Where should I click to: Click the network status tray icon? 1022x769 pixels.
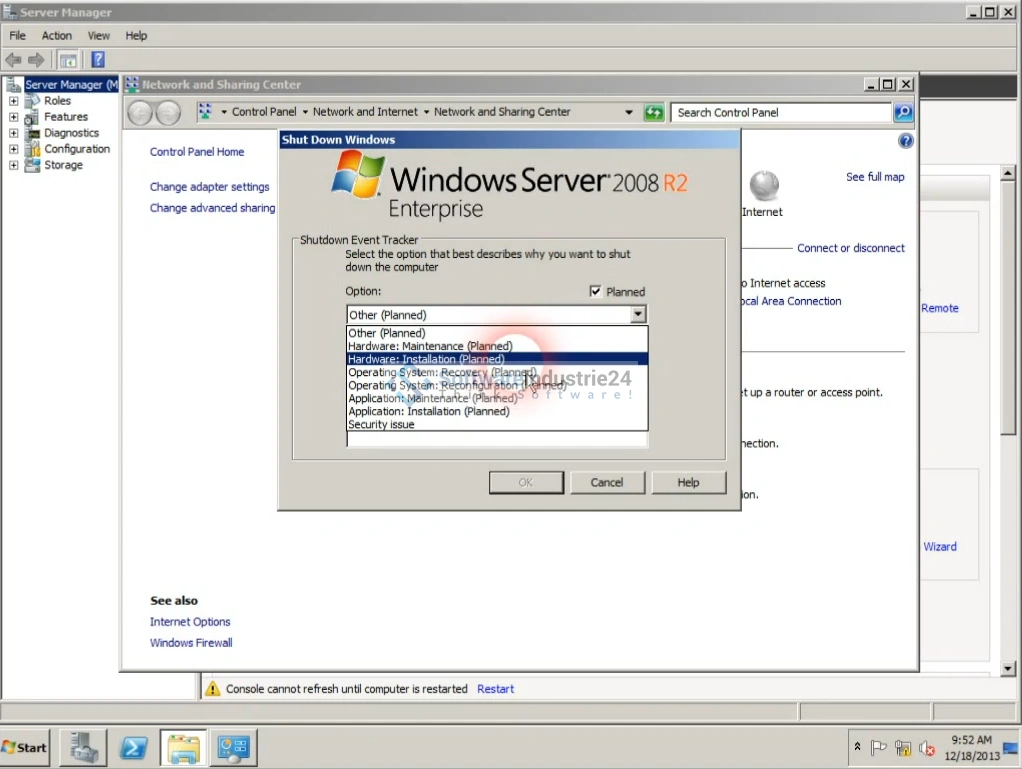click(x=902, y=748)
